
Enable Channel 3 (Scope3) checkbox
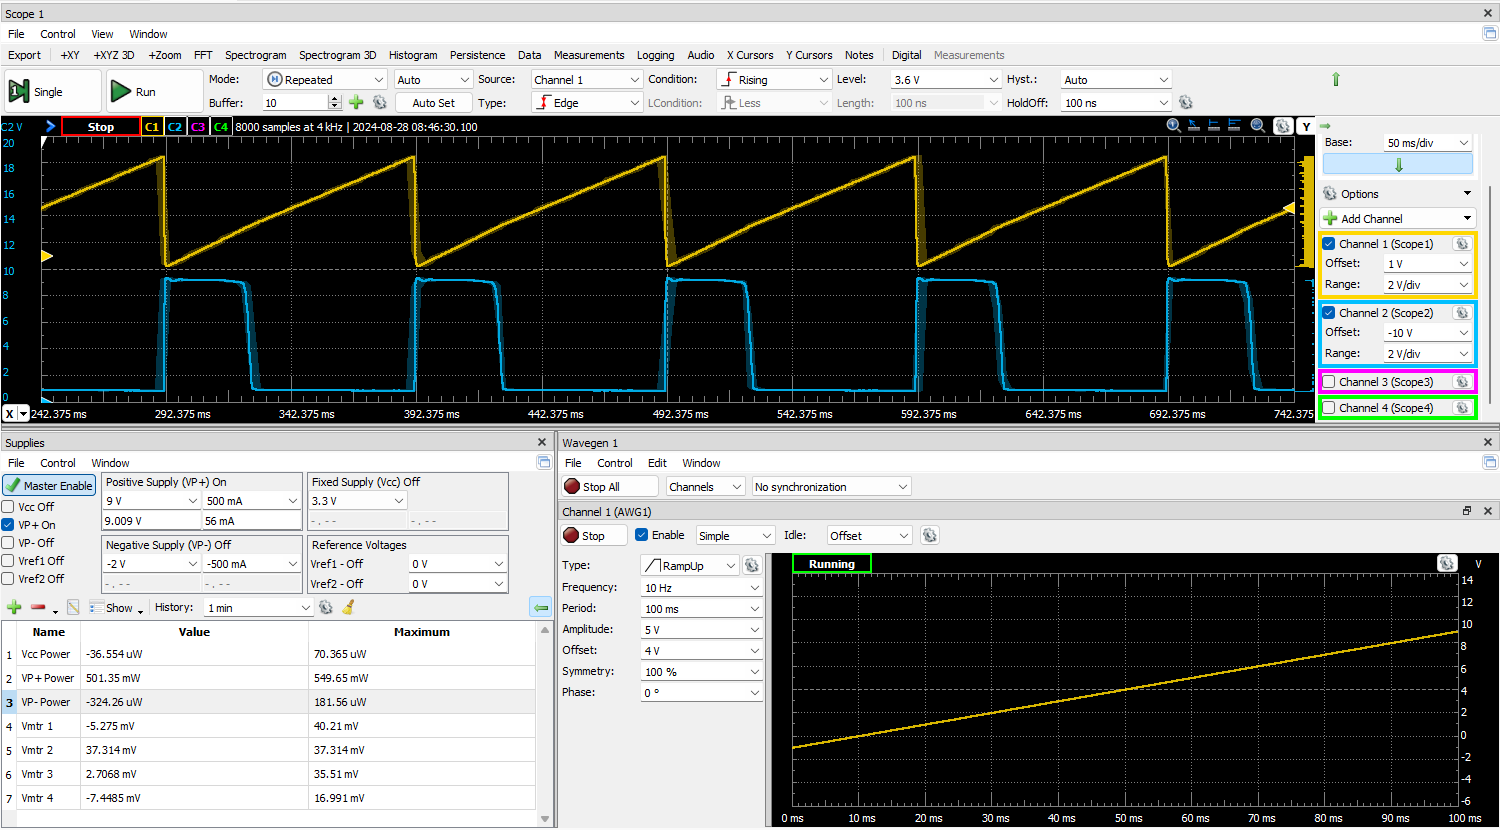tap(1329, 382)
